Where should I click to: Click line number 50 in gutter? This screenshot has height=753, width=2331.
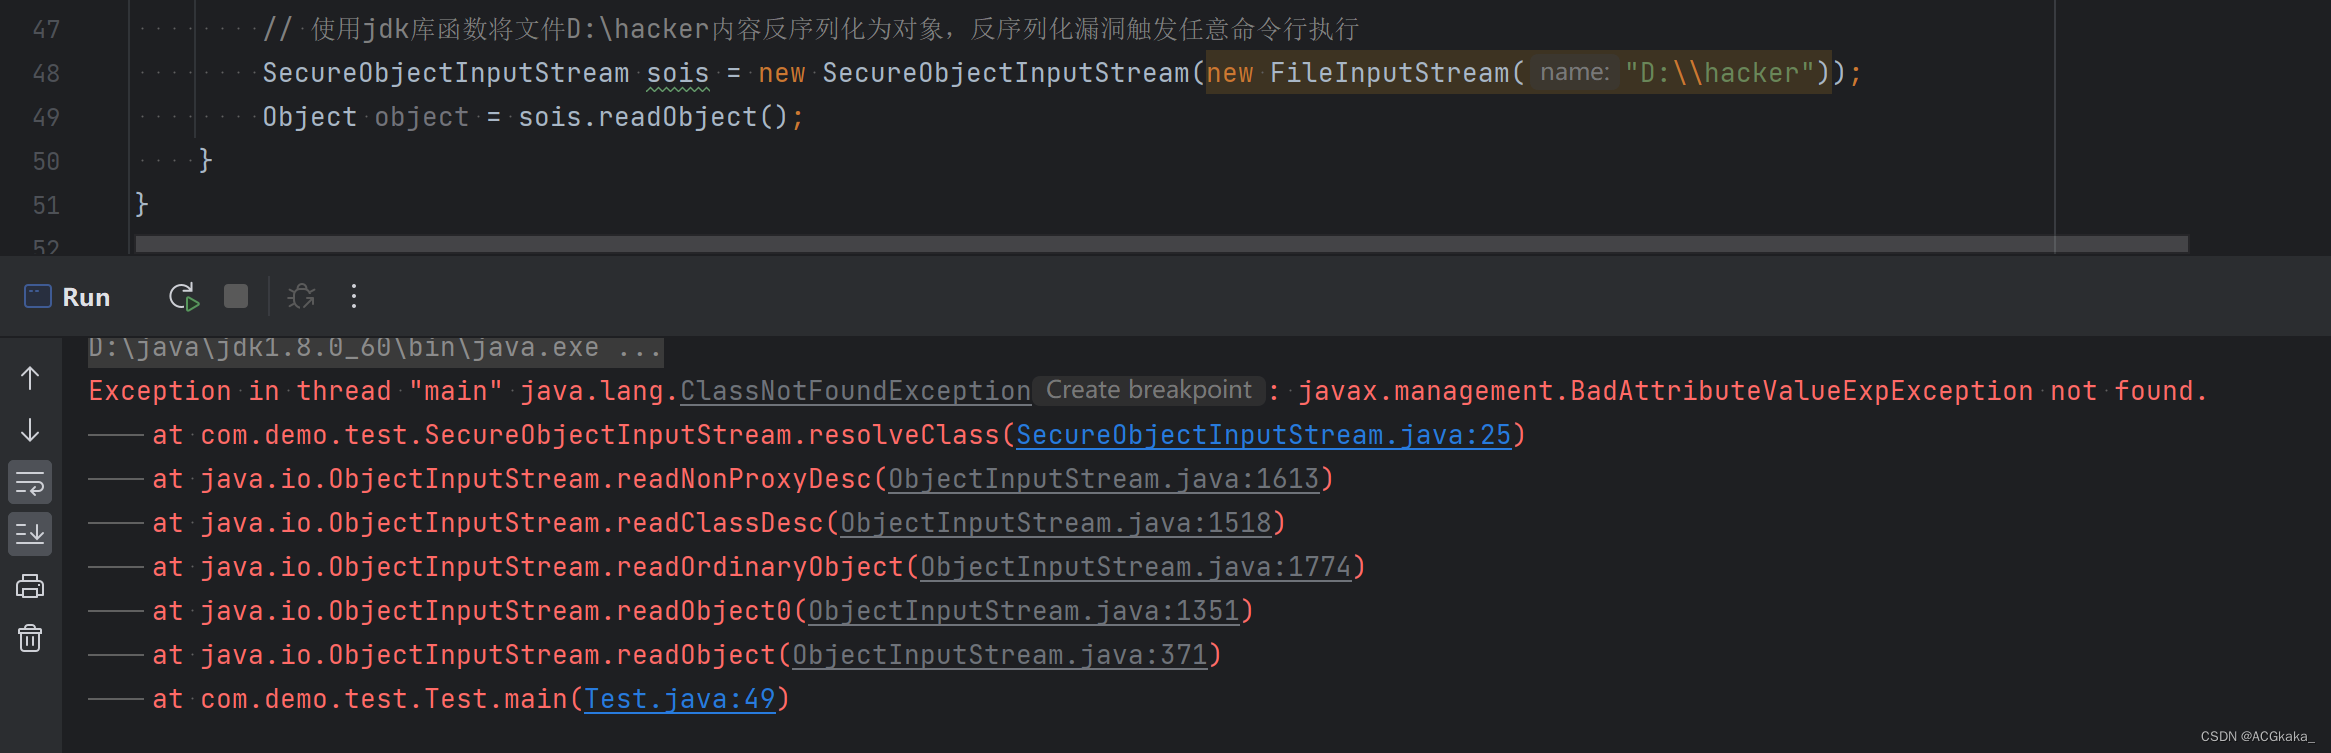(x=46, y=161)
